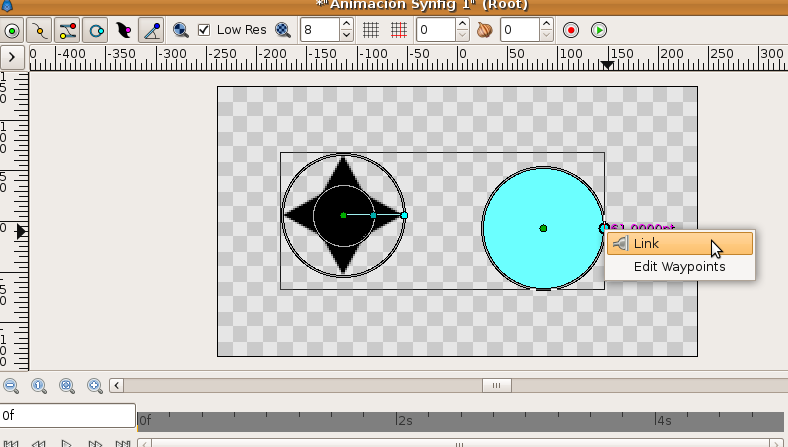Click the current time field showing 0f
Screen dimensions: 788x447
[x=68, y=415]
